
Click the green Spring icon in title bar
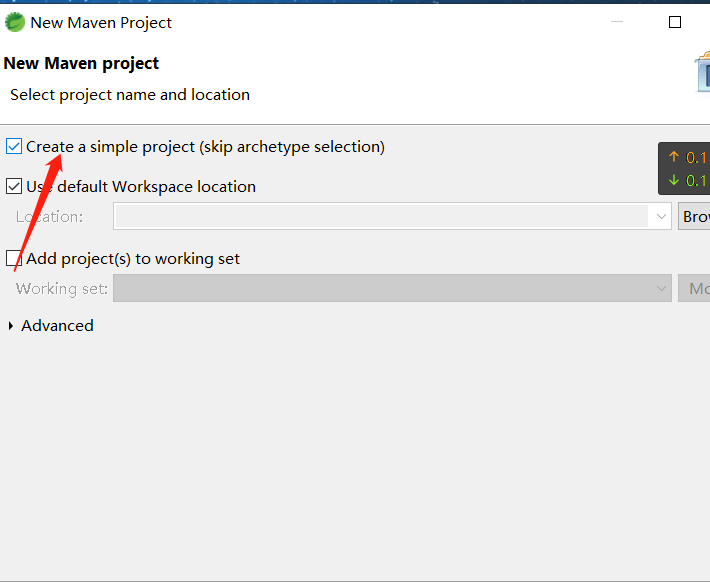pos(14,22)
